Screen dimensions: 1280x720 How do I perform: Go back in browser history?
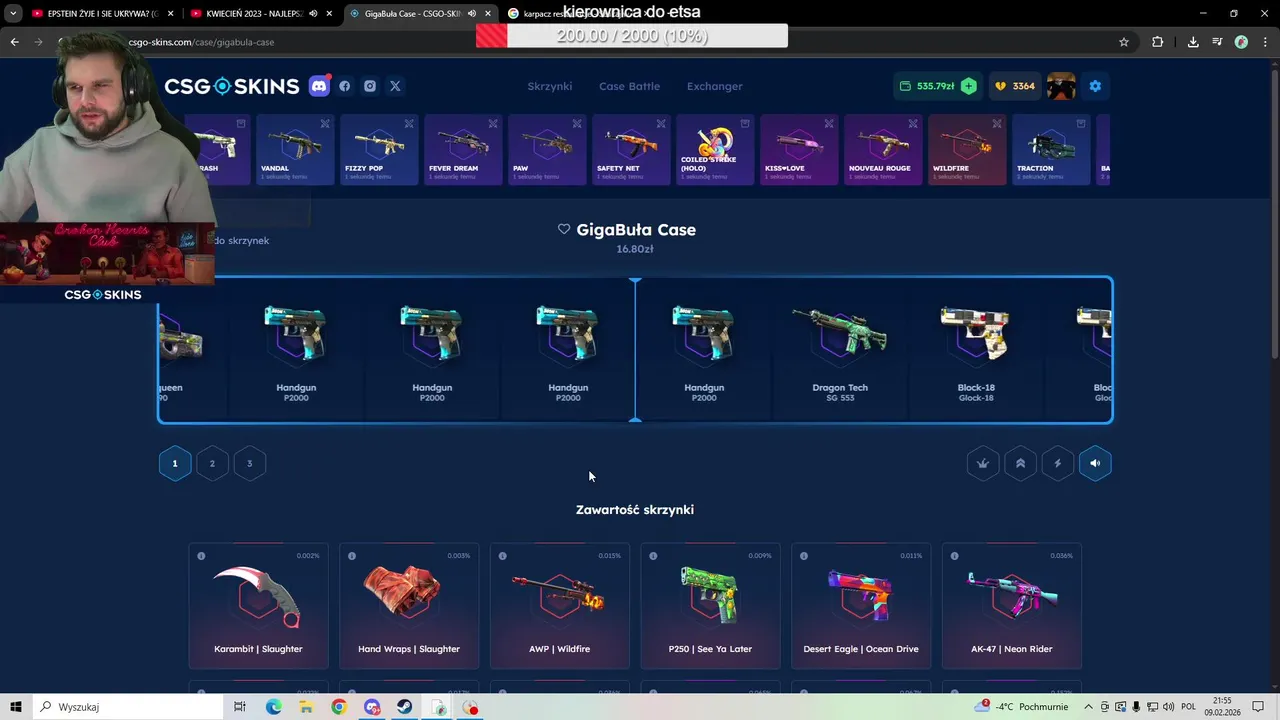pos(14,42)
